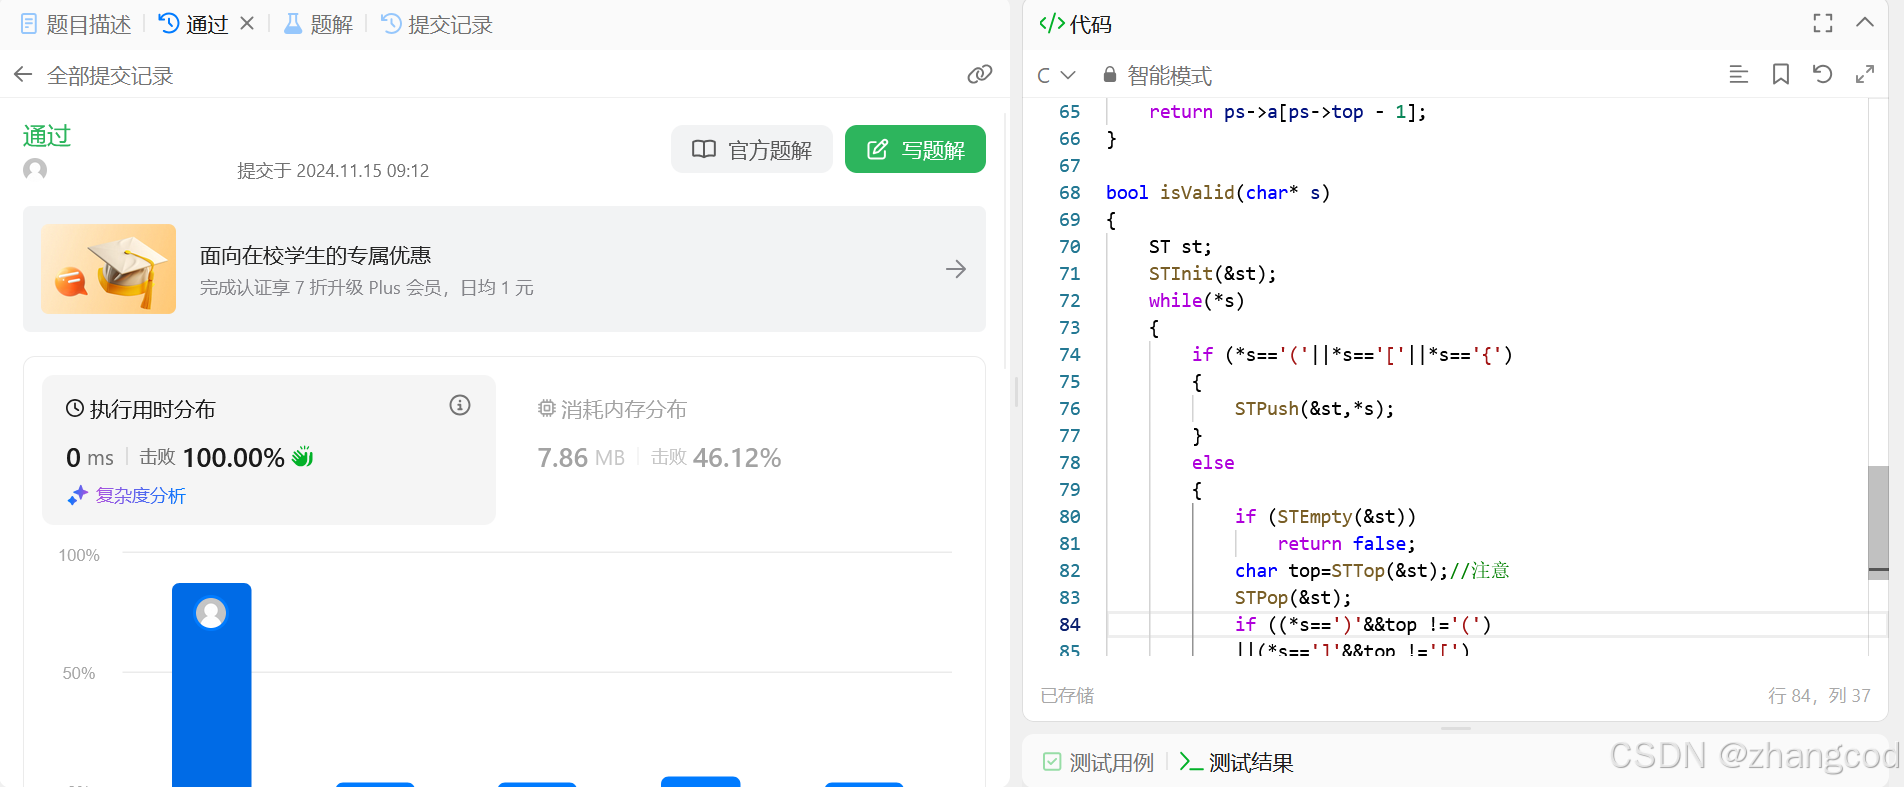1904x787 pixels.
Task: Click the 写题解 button
Action: (x=915, y=149)
